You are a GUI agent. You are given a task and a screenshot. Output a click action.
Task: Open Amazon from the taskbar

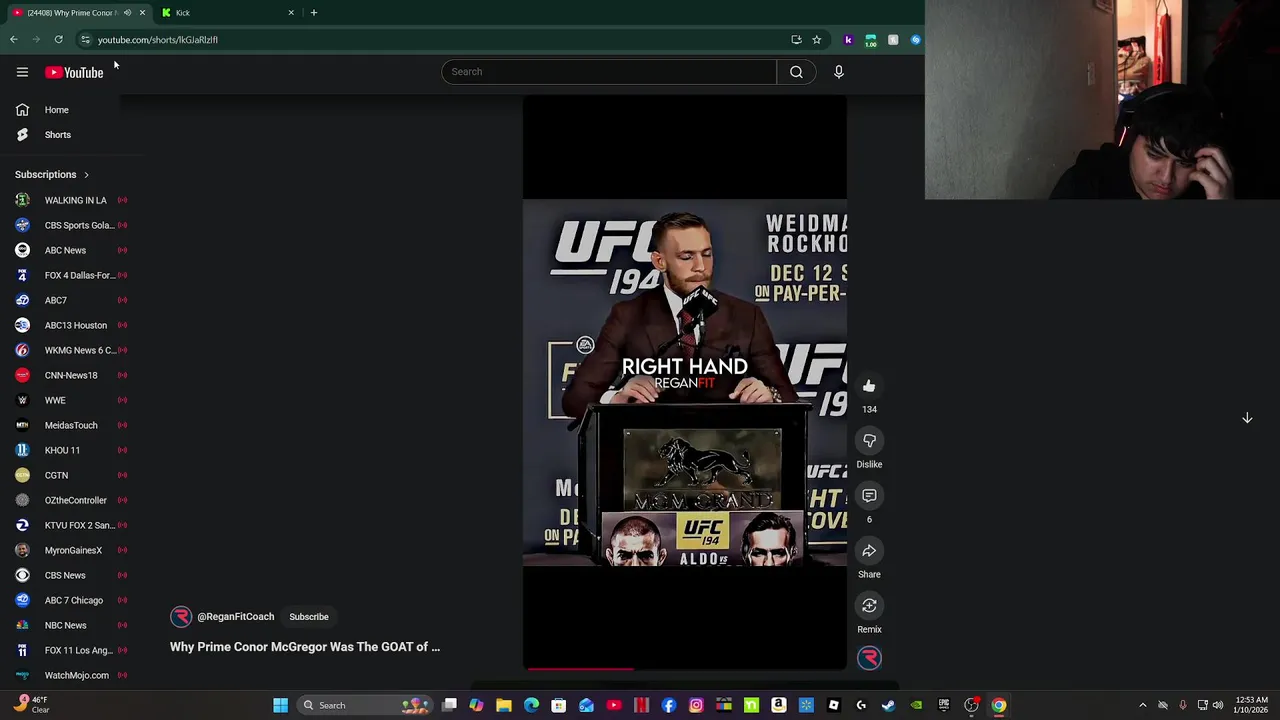[778, 705]
